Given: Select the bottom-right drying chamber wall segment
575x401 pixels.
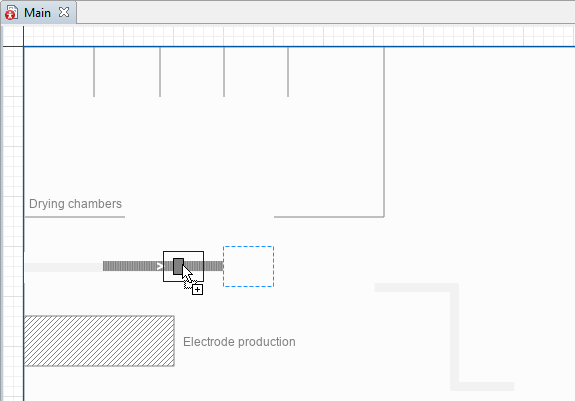Looking at the screenshot, I should 329,217.
